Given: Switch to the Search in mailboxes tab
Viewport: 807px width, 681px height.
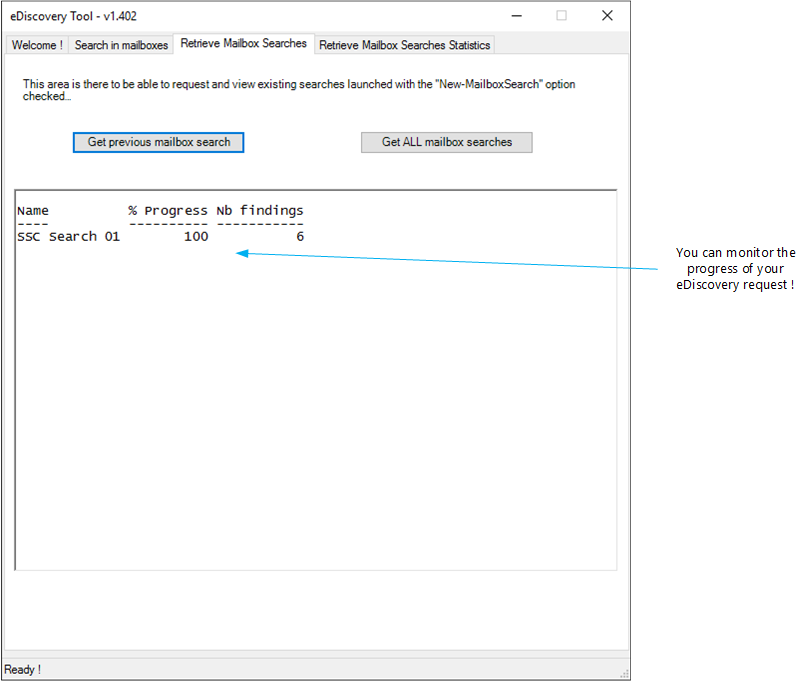Looking at the screenshot, I should (x=121, y=45).
